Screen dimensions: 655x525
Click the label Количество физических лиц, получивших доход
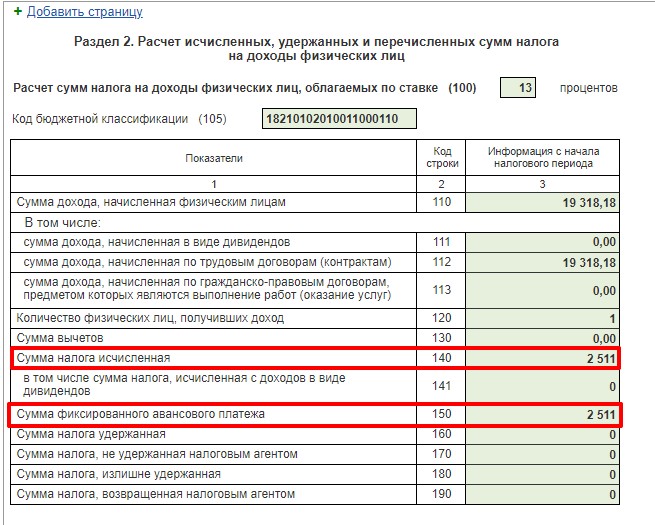(150, 318)
